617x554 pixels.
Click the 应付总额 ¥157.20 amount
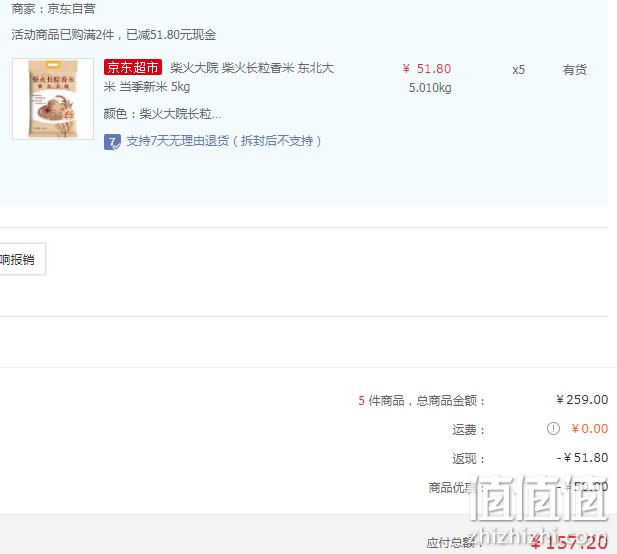point(569,543)
